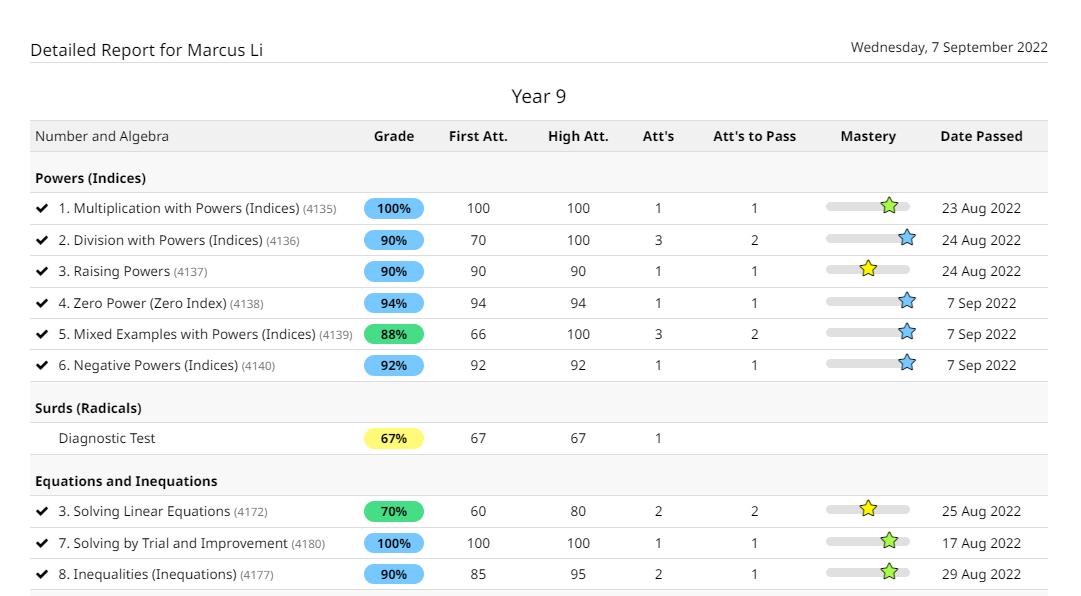This screenshot has height=596, width=1081.
Task: Select Equations and Inequations section header
Action: (x=126, y=481)
